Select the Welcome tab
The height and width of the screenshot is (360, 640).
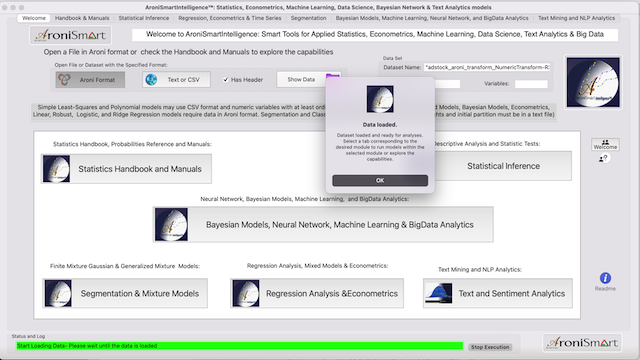pos(34,18)
